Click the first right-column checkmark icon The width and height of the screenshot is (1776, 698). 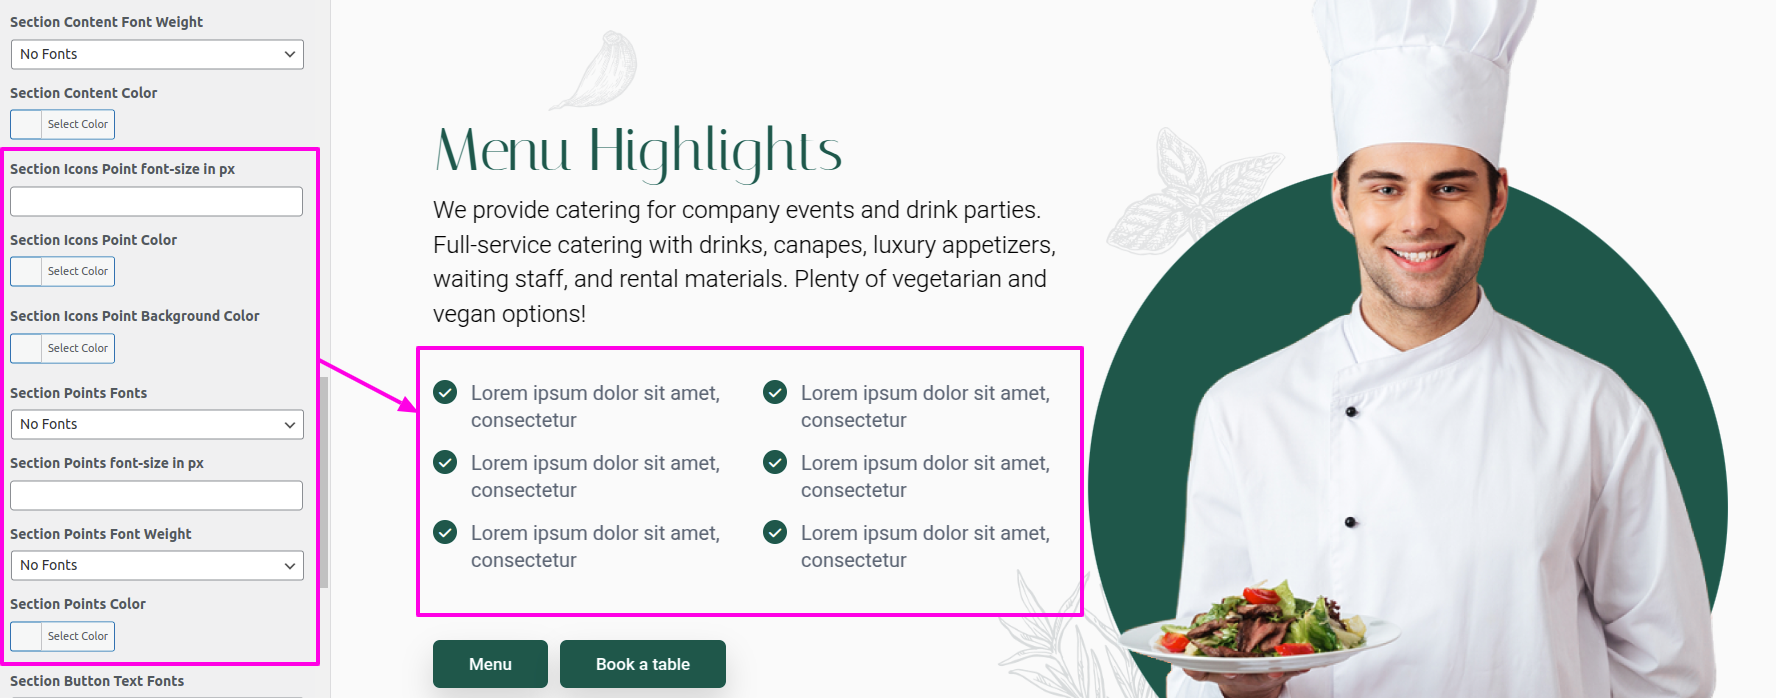pos(775,392)
